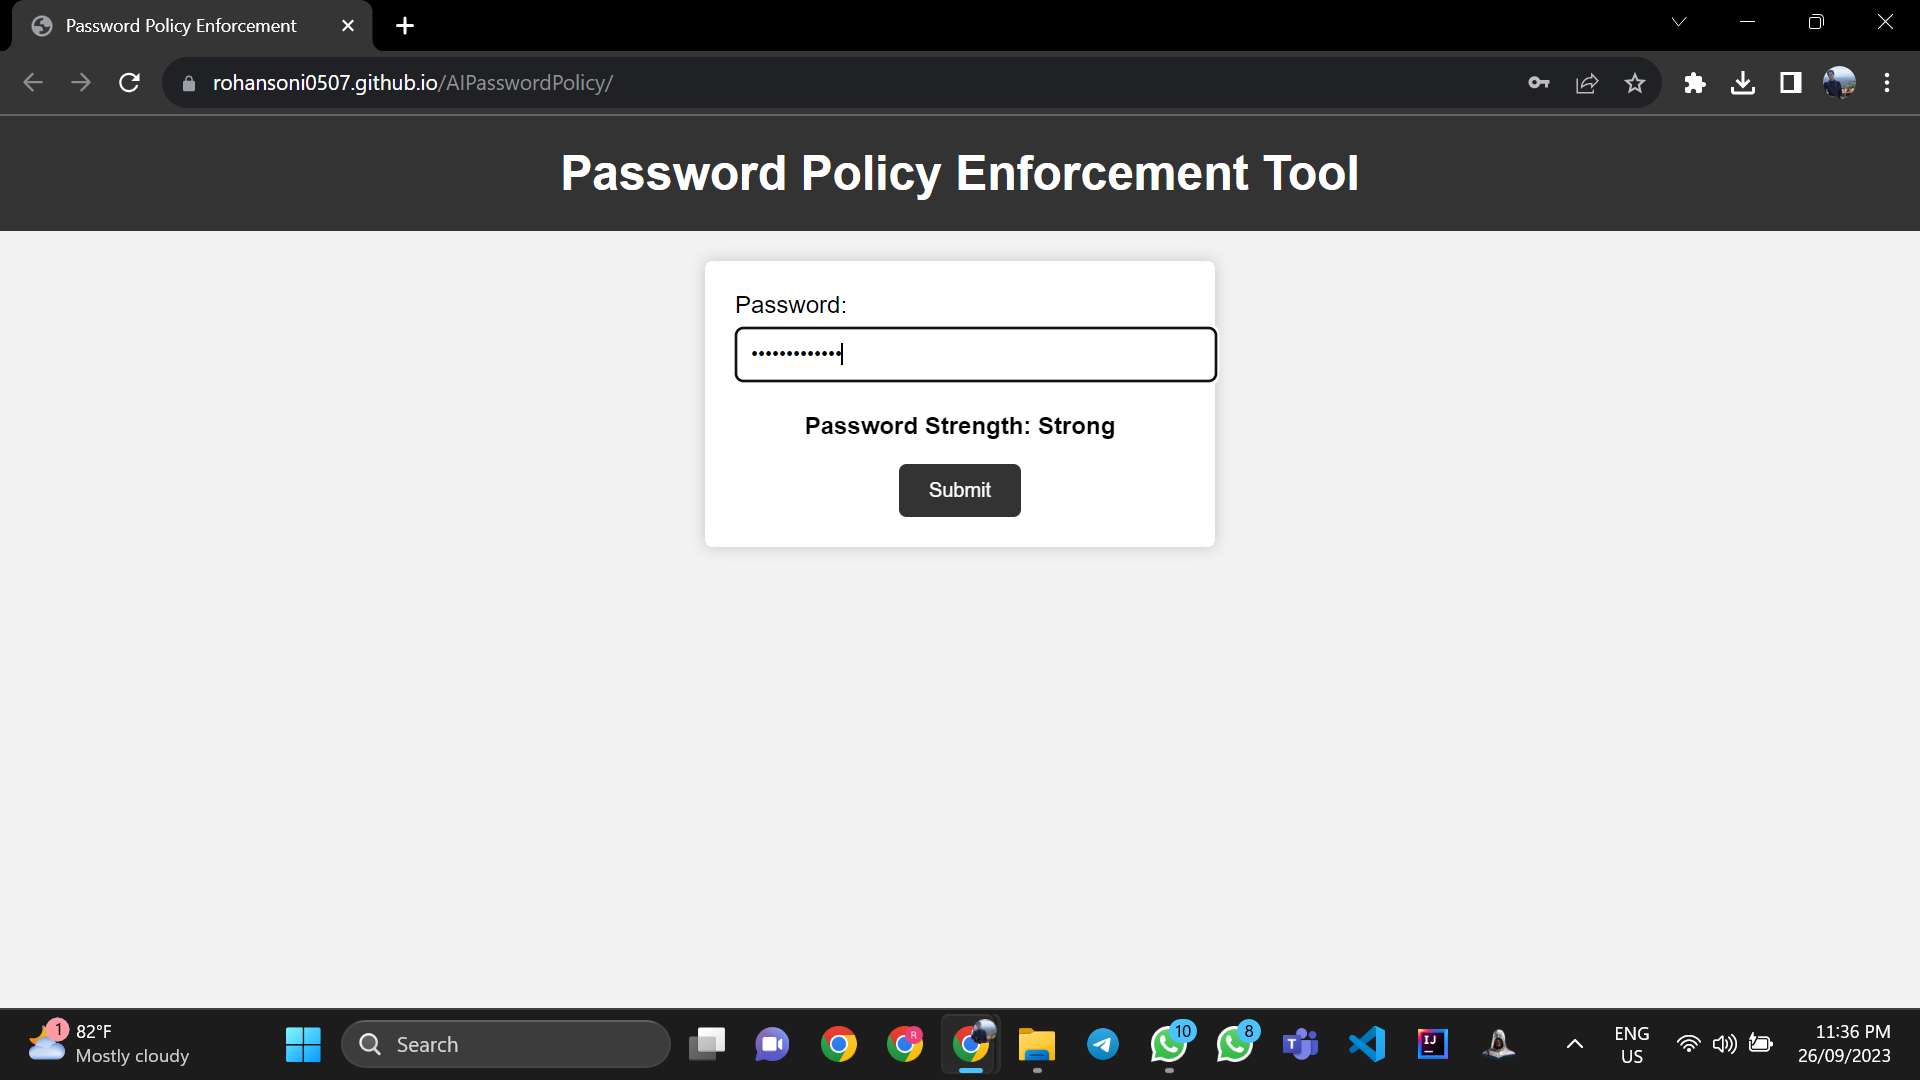Open the volume control in tray
The height and width of the screenshot is (1080, 1920).
pos(1724,1044)
